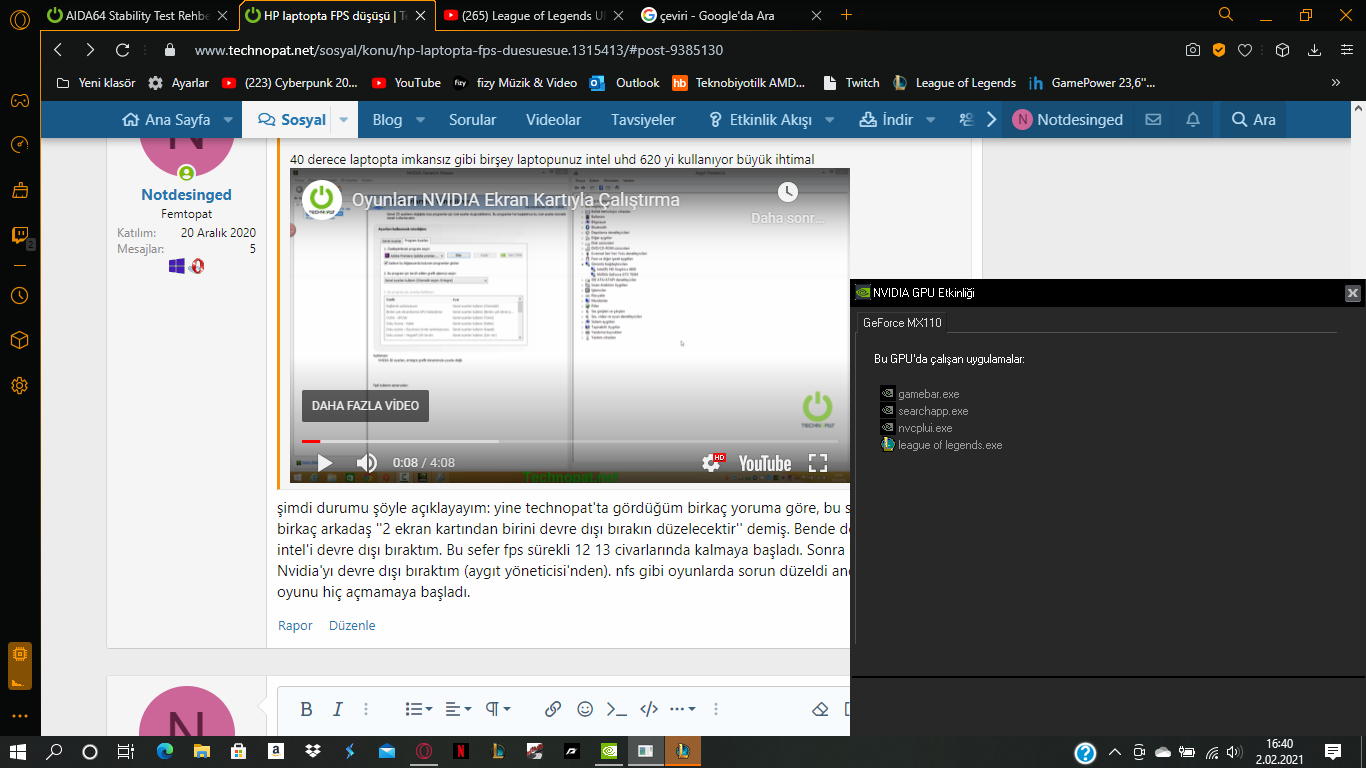Open the video title Oyunları NVIDIA Ekran Kartıyla Çalıştırma
Viewport: 1366px width, 768px height.
[x=515, y=200]
